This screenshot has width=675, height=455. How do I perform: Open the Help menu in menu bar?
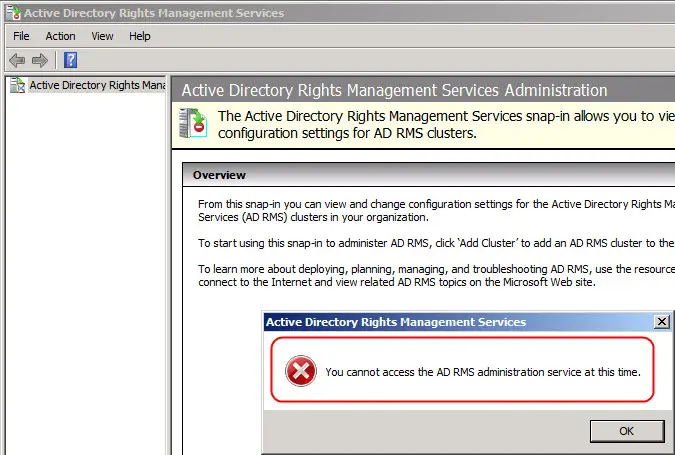click(x=139, y=36)
